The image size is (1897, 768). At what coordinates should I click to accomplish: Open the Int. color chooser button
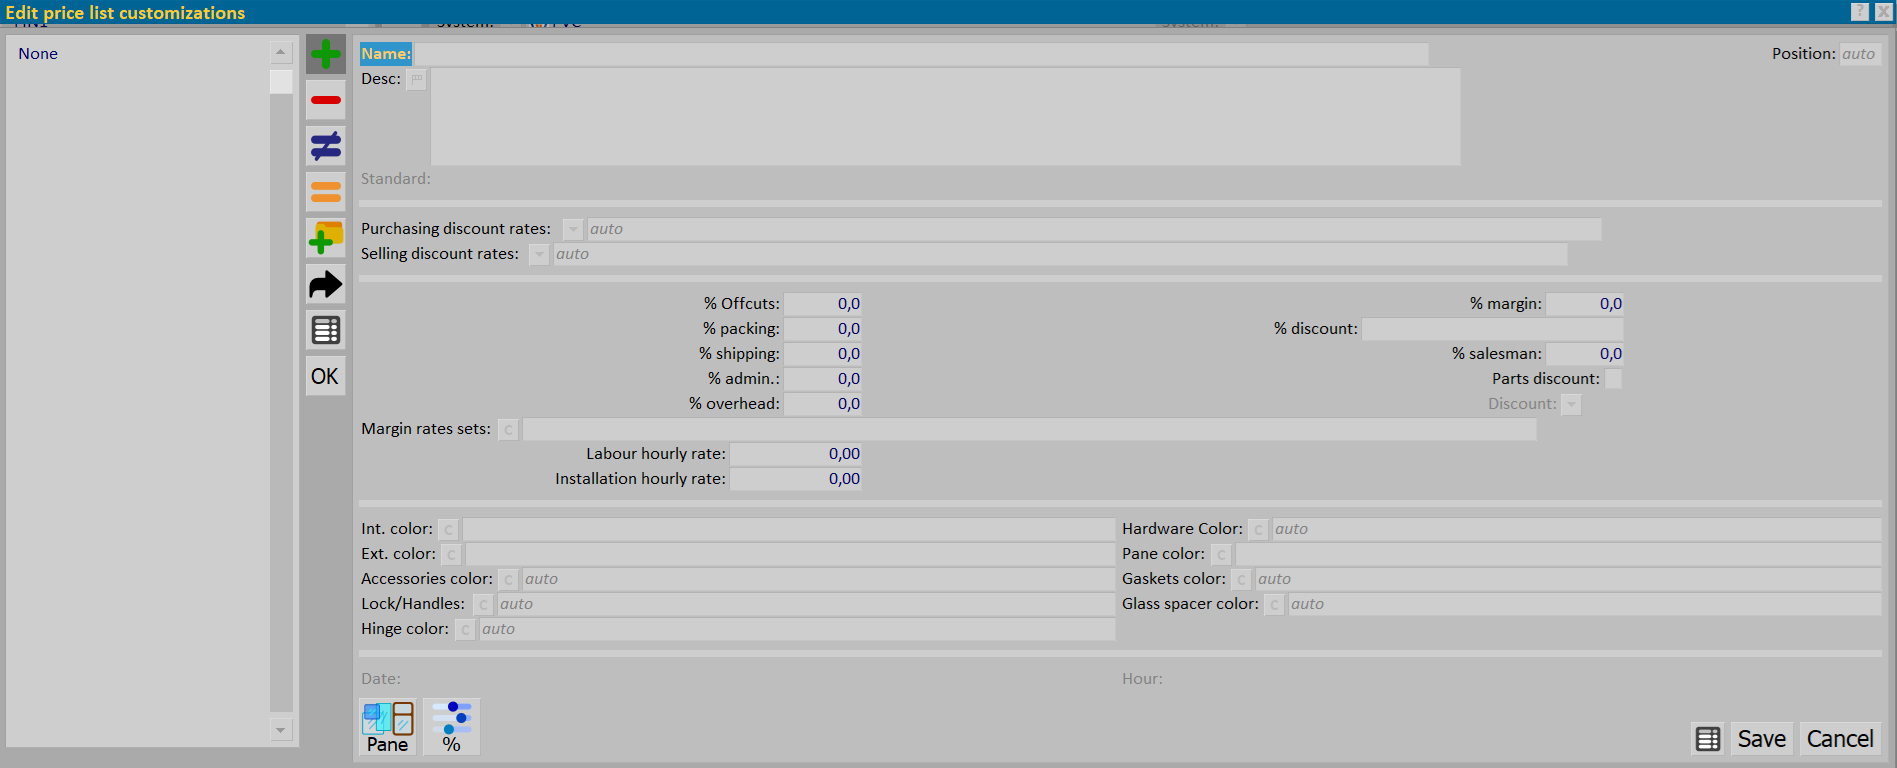point(448,529)
